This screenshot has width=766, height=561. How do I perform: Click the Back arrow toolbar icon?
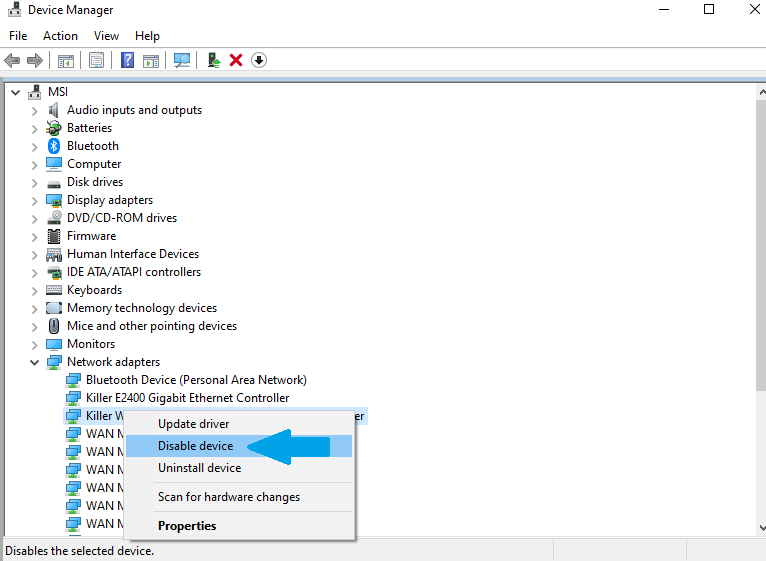coord(12,61)
